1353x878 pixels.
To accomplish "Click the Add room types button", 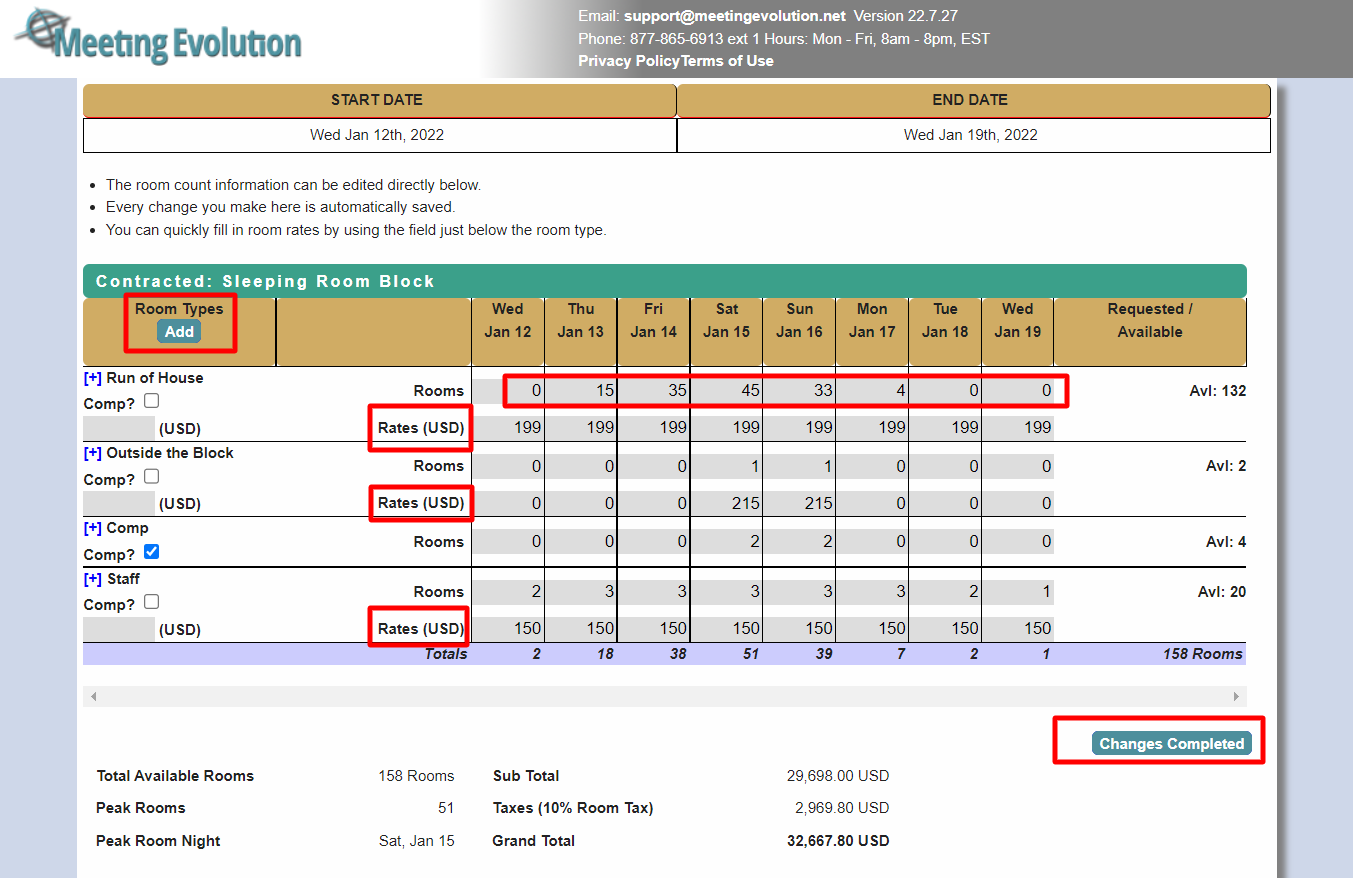I will (179, 332).
